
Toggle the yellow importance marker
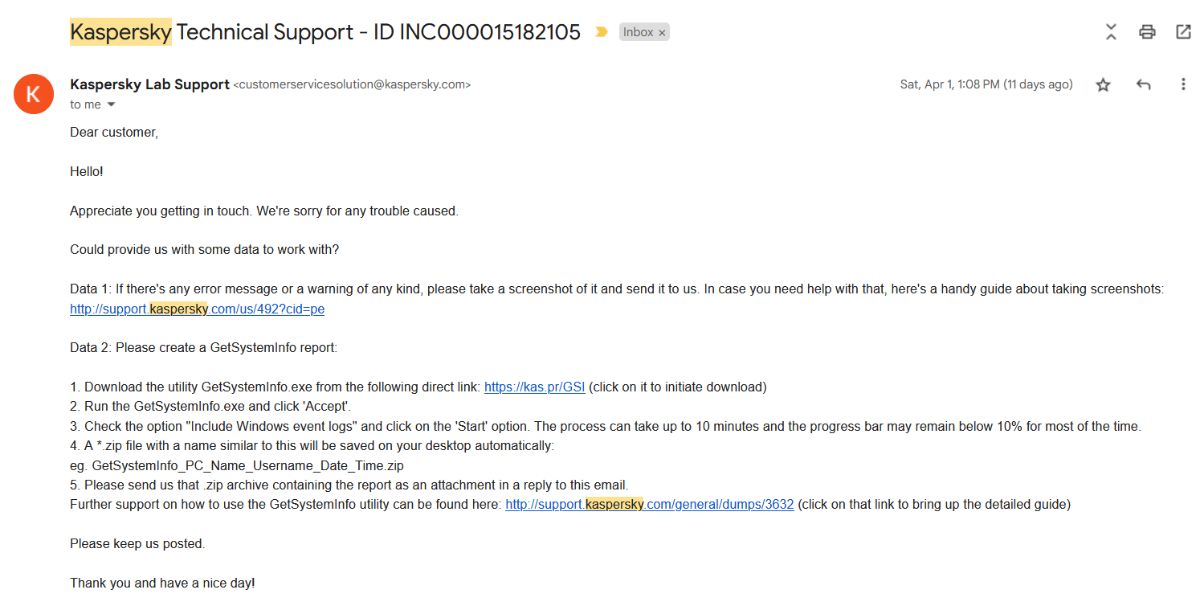pos(601,32)
